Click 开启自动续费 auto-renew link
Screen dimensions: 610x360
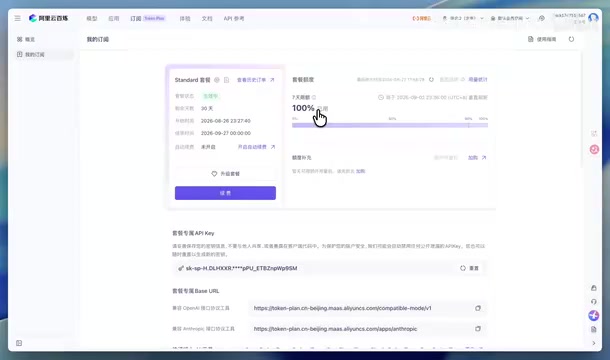[x=256, y=147]
